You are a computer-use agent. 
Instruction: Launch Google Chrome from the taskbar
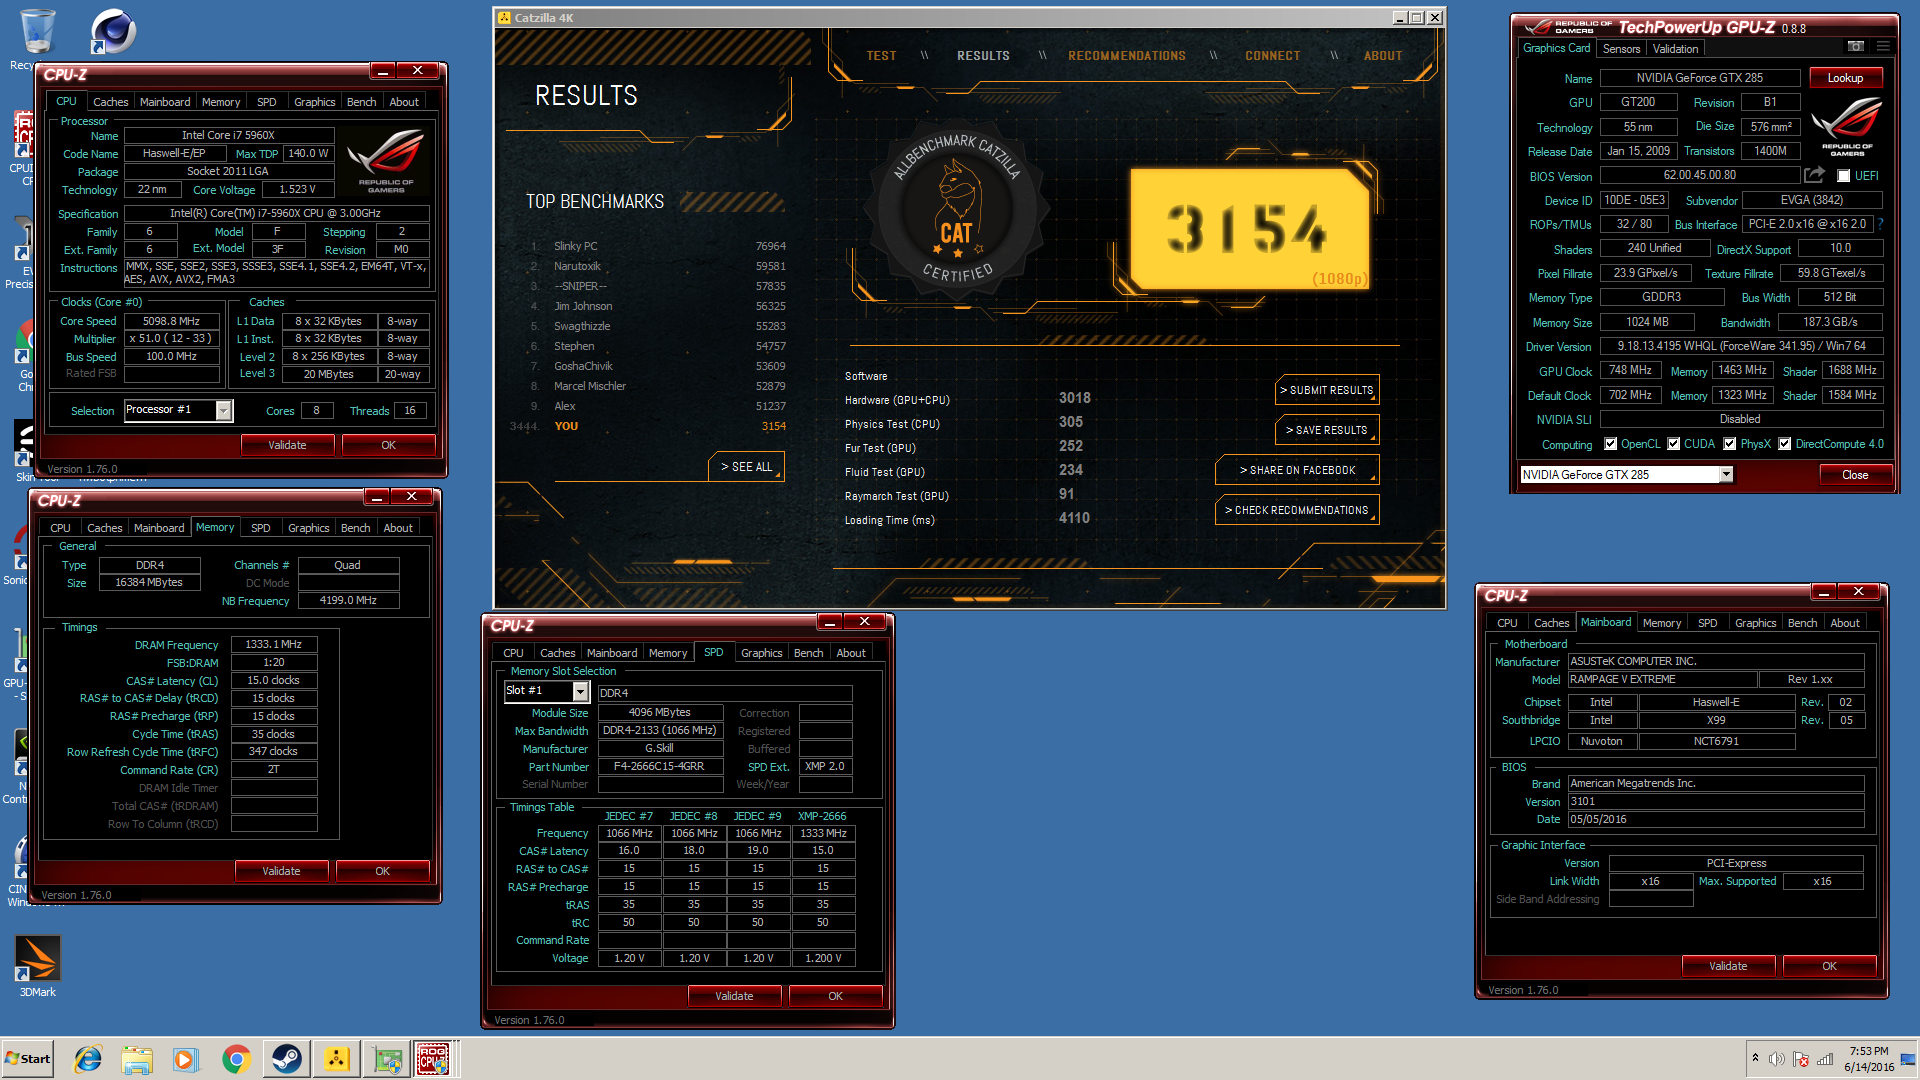236,1059
